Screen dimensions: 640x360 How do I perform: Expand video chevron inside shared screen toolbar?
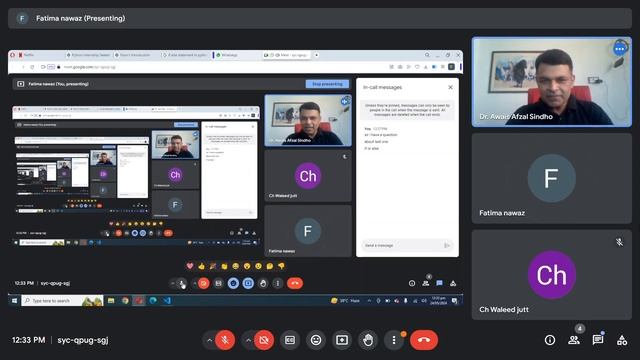tap(195, 283)
